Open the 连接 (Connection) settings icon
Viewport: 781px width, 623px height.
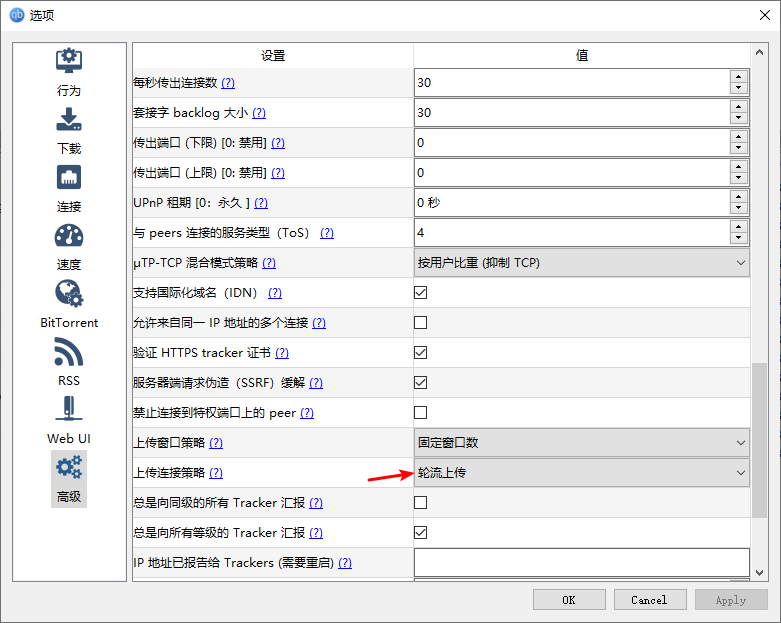pos(69,178)
